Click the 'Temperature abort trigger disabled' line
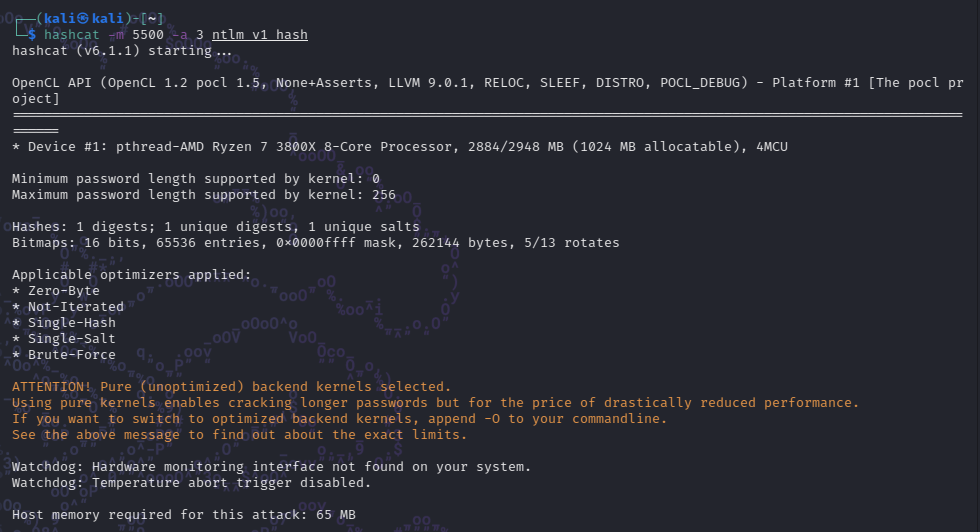 tap(191, 483)
